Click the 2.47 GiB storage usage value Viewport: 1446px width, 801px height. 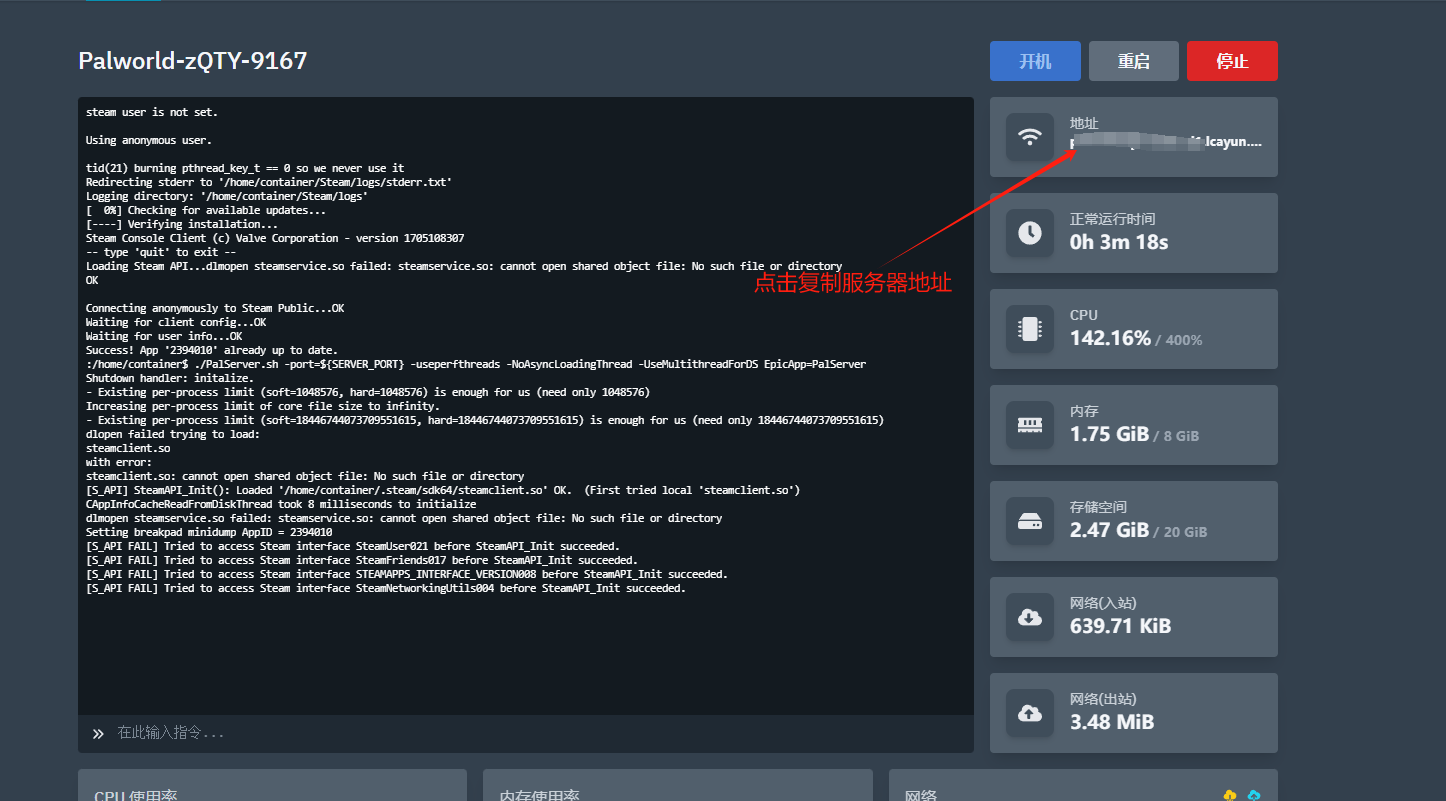pyautogui.click(x=1109, y=530)
